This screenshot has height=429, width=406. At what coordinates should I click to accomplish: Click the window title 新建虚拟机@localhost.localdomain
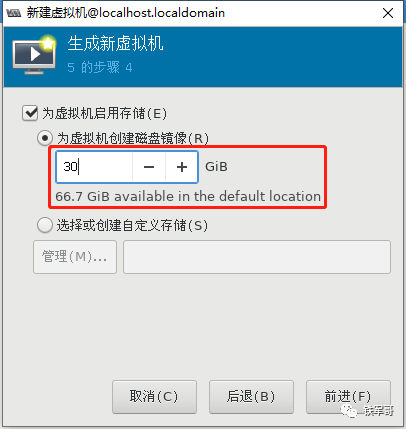coord(126,13)
